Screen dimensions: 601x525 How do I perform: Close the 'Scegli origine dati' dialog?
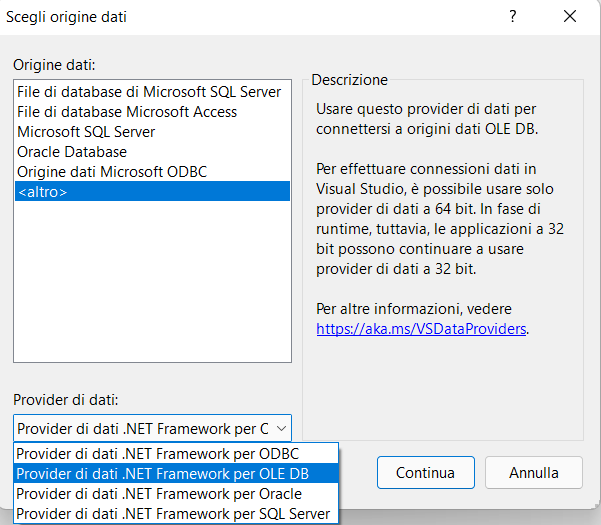pos(570,16)
